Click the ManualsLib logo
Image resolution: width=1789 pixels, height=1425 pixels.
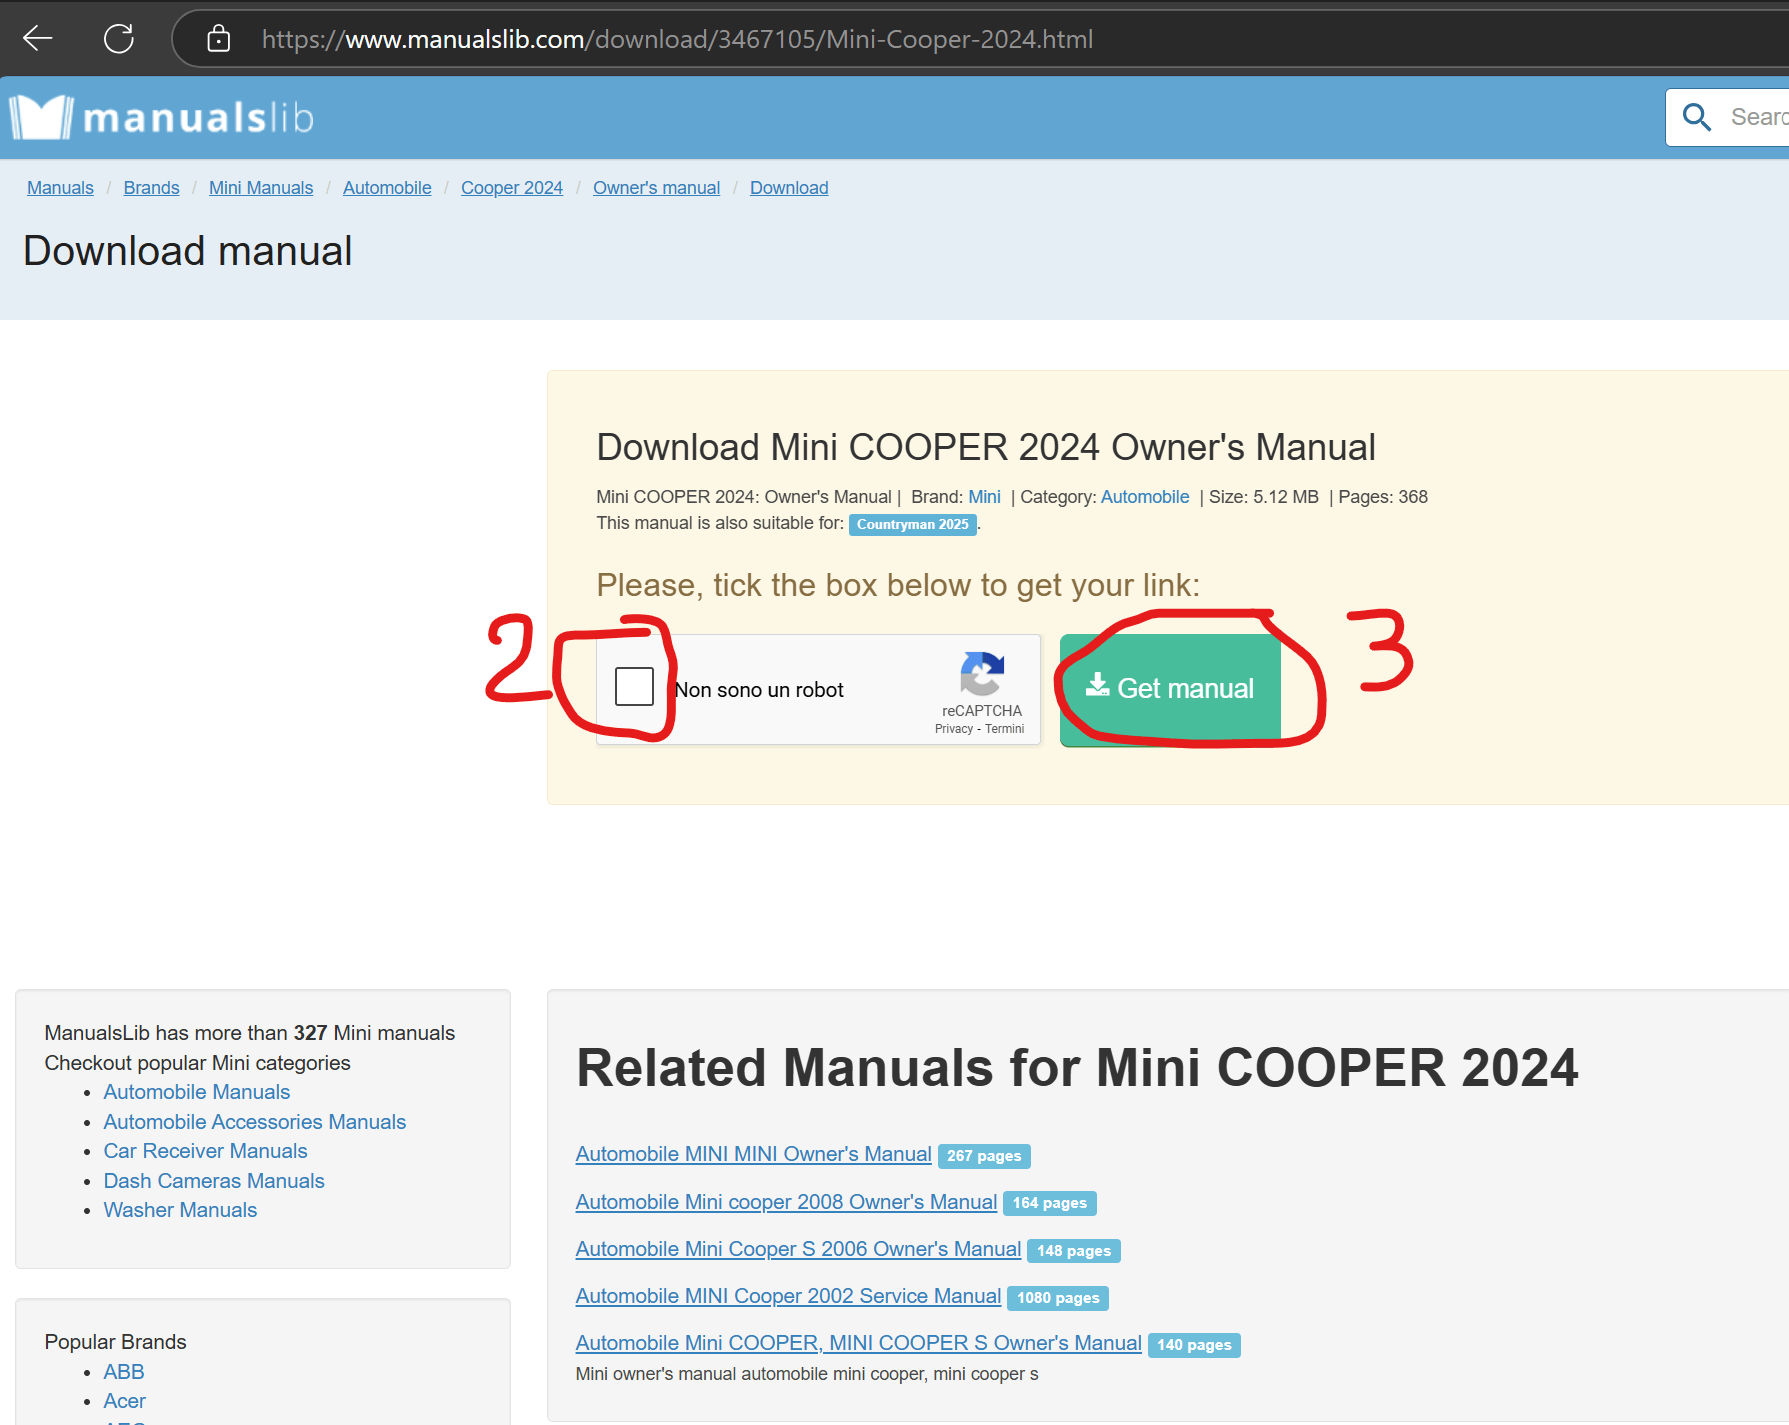[x=162, y=118]
